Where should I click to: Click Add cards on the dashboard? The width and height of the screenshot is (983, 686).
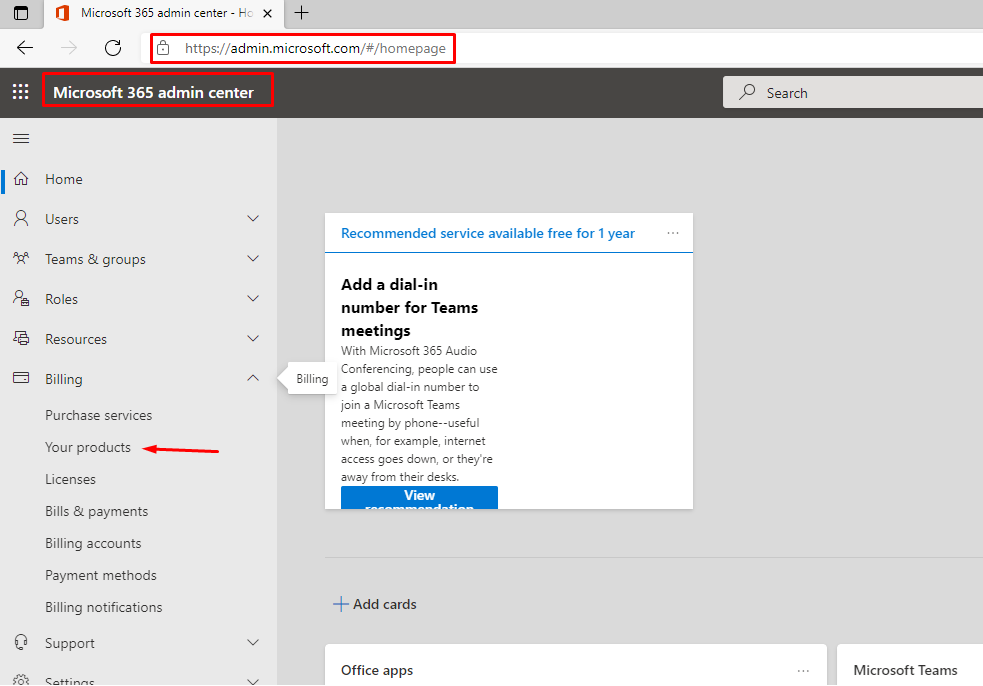point(375,604)
